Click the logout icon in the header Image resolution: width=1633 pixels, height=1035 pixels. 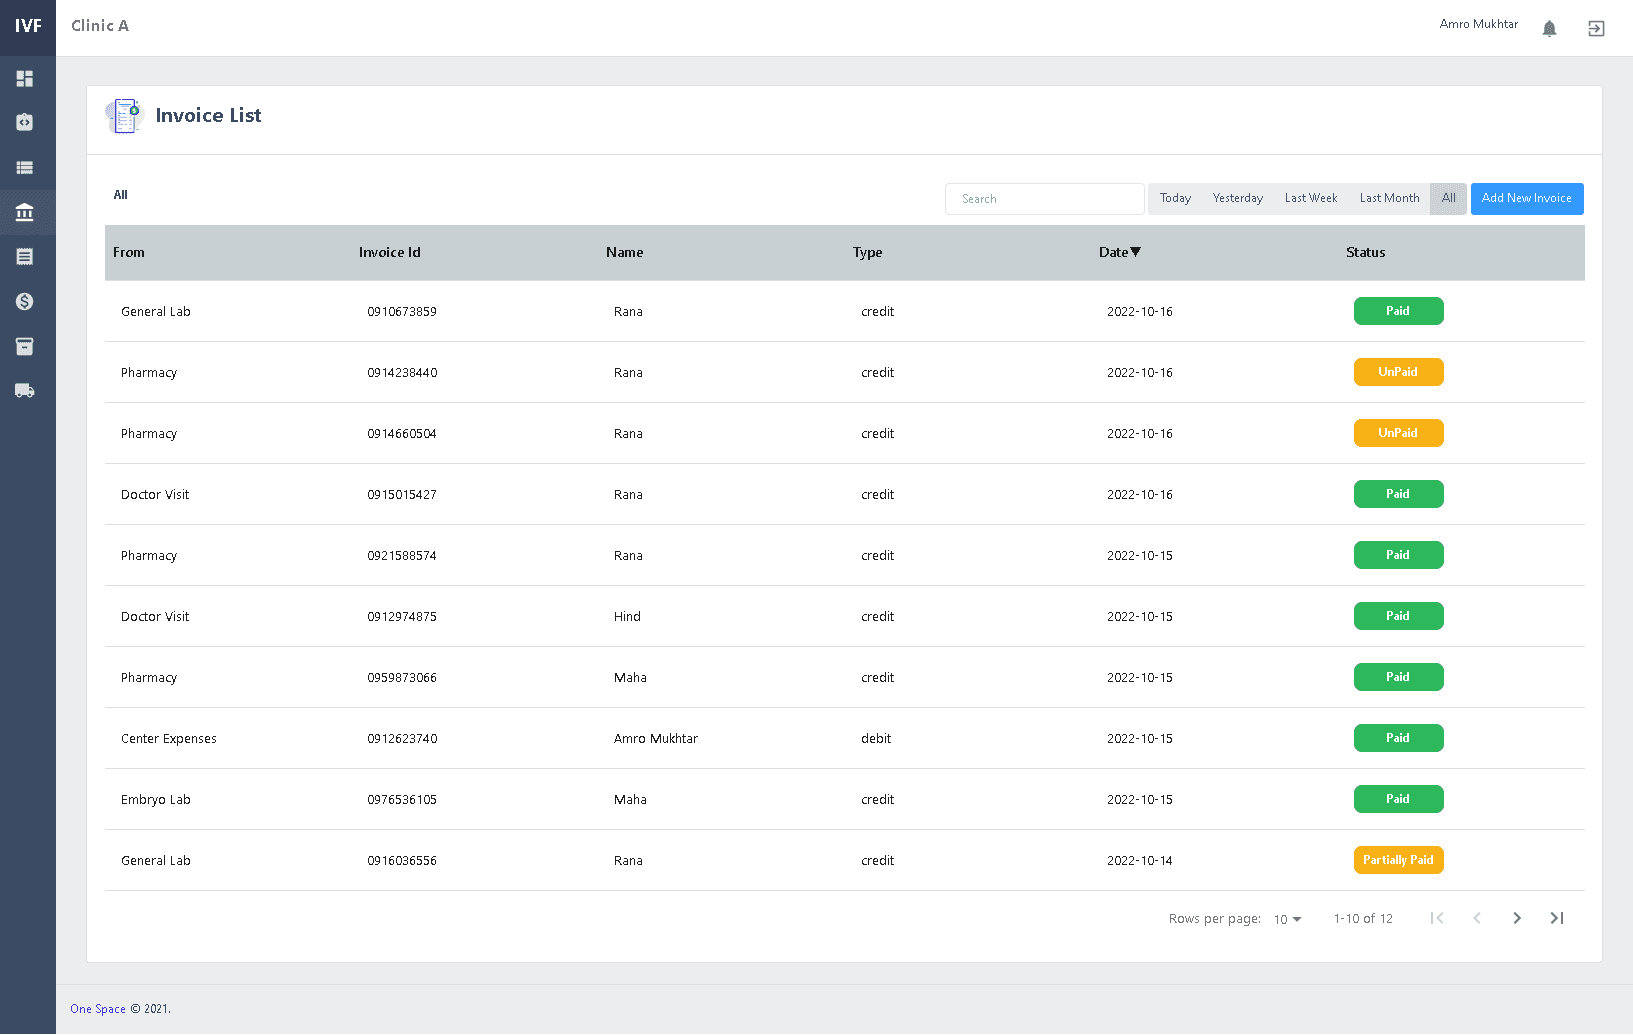(x=1595, y=28)
